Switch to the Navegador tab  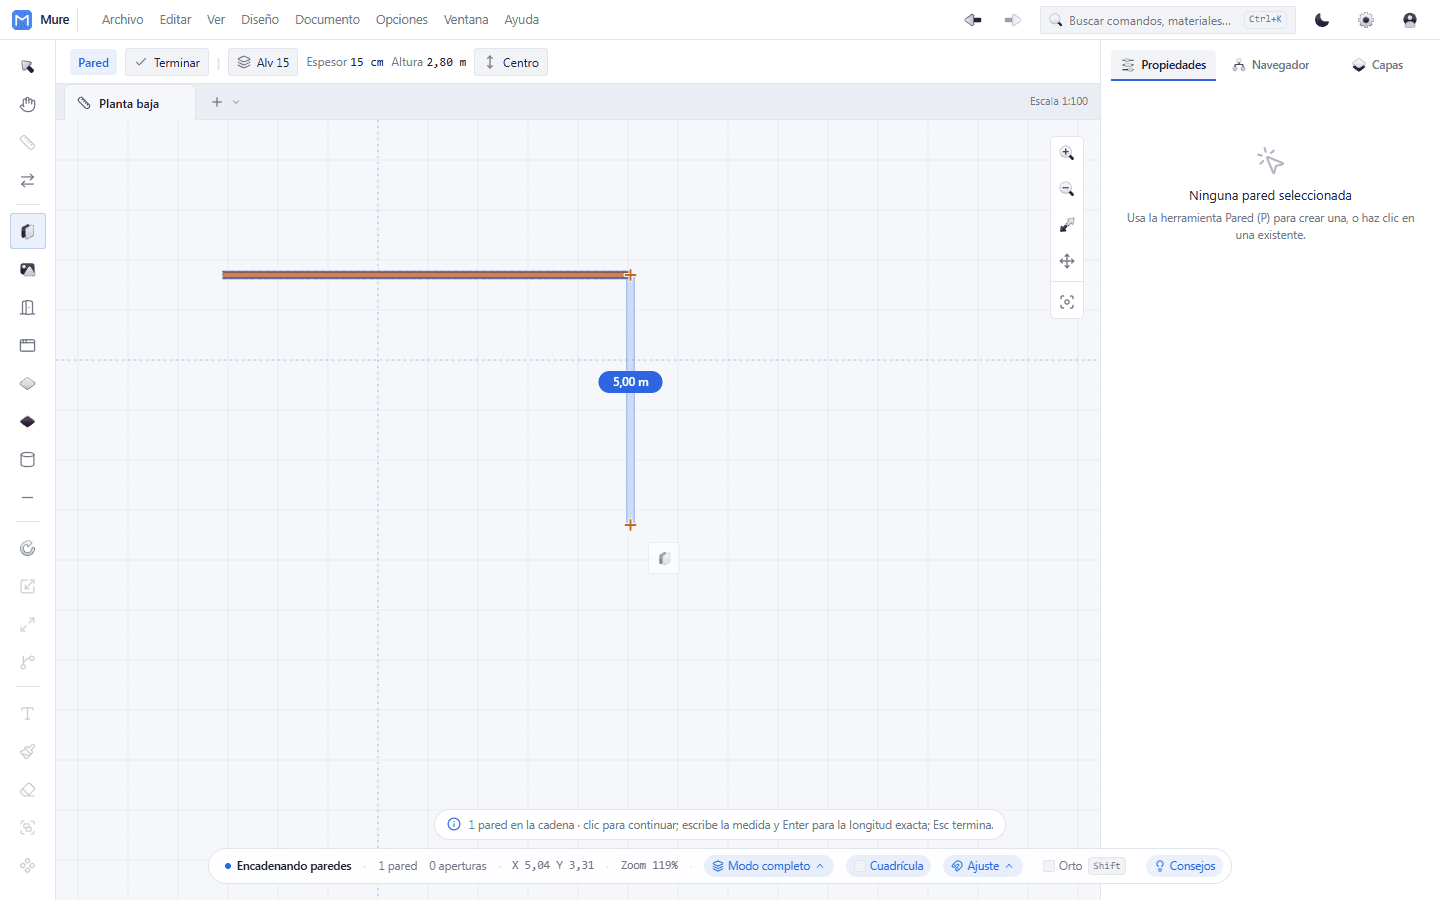click(1271, 65)
